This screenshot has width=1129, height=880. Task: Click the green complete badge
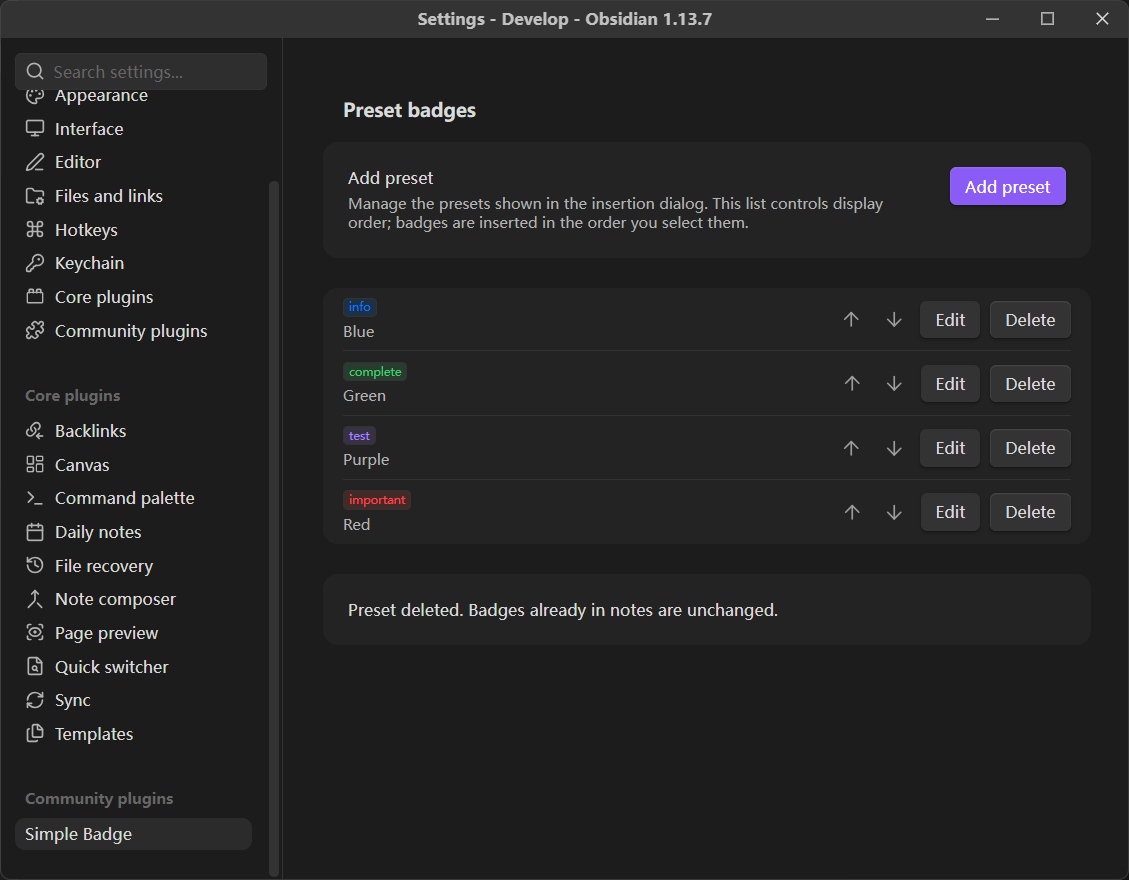point(375,372)
